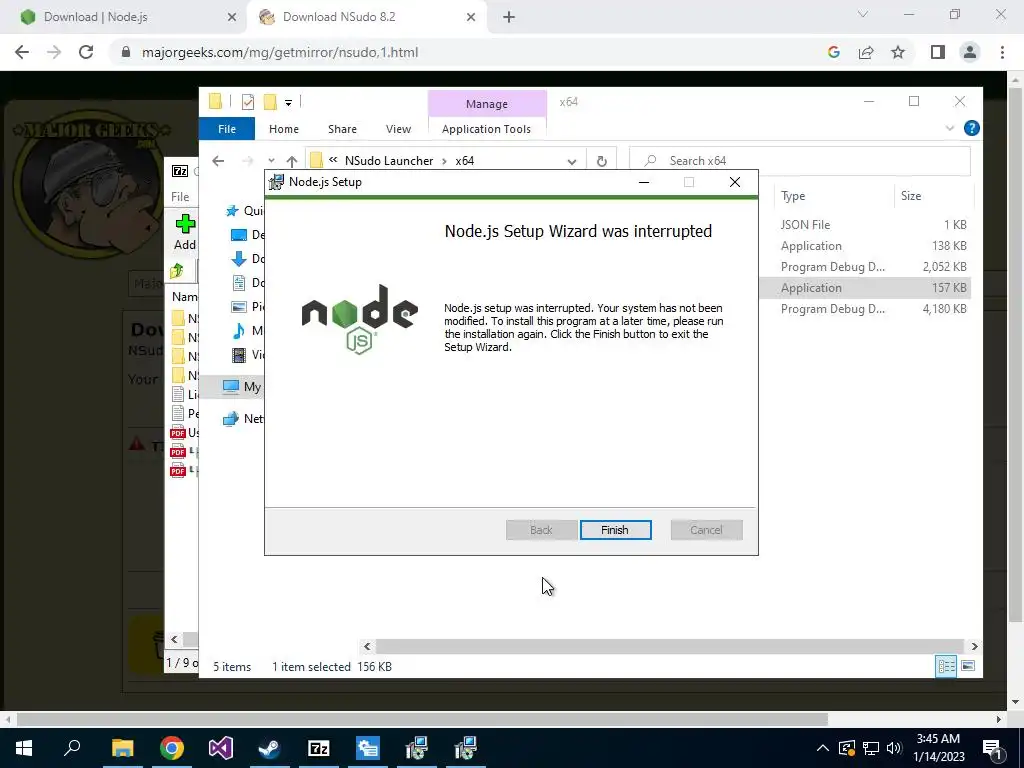Switch to large icons view in Explorer

(x=968, y=666)
